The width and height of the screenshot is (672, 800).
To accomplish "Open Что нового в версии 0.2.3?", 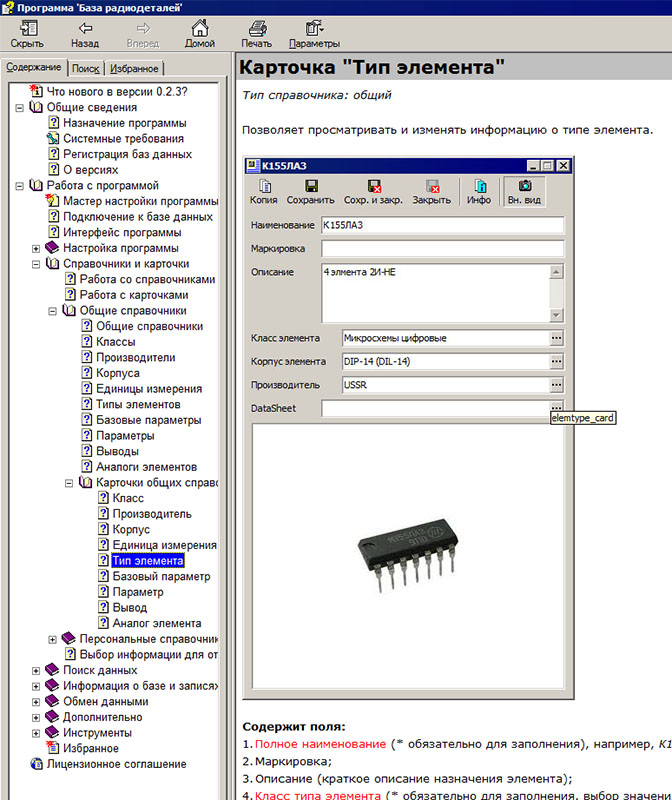I will click(x=117, y=92).
